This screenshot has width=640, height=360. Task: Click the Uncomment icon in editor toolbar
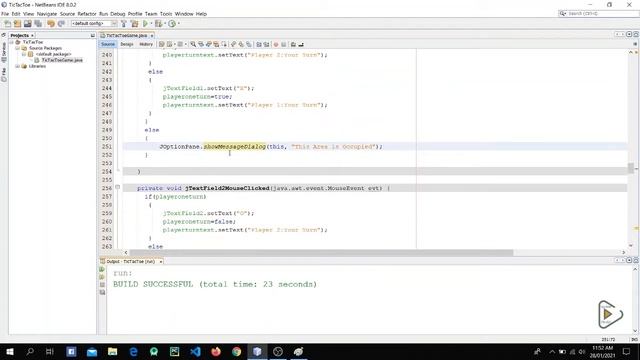click(301, 44)
